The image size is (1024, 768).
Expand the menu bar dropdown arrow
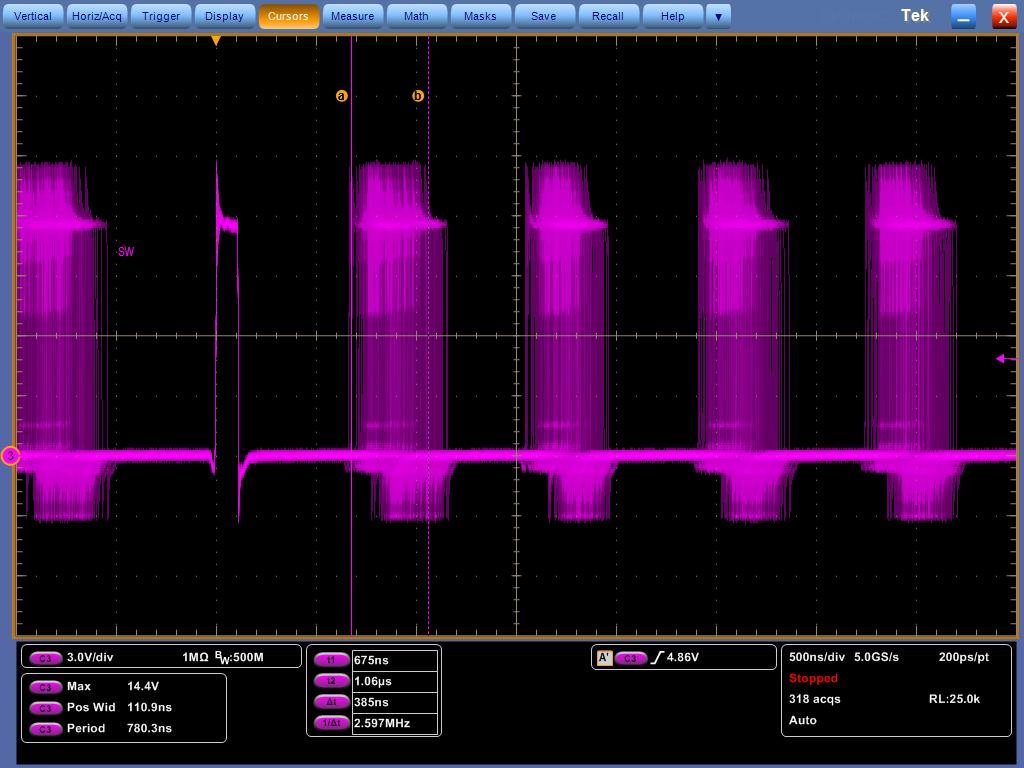tap(718, 16)
